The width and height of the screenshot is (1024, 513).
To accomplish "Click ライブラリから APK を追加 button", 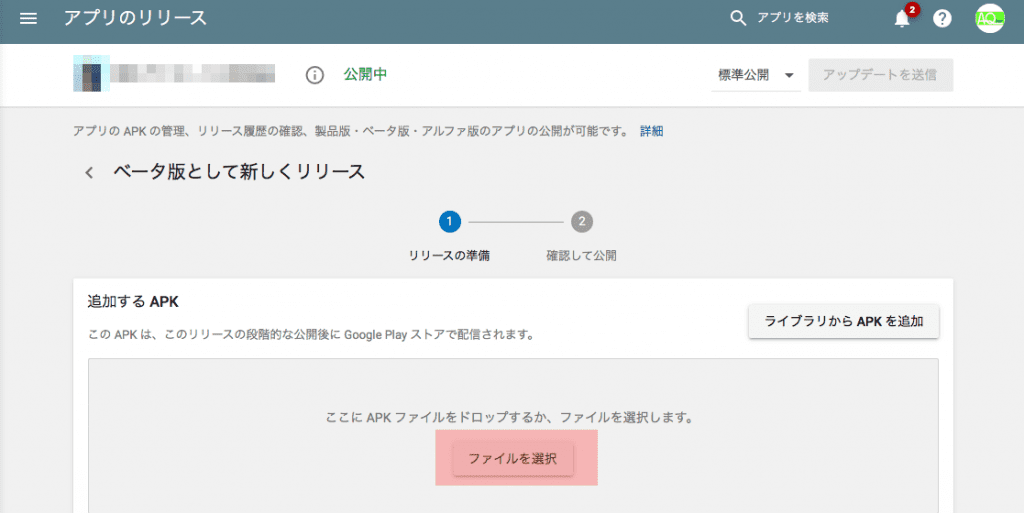I will coord(843,321).
